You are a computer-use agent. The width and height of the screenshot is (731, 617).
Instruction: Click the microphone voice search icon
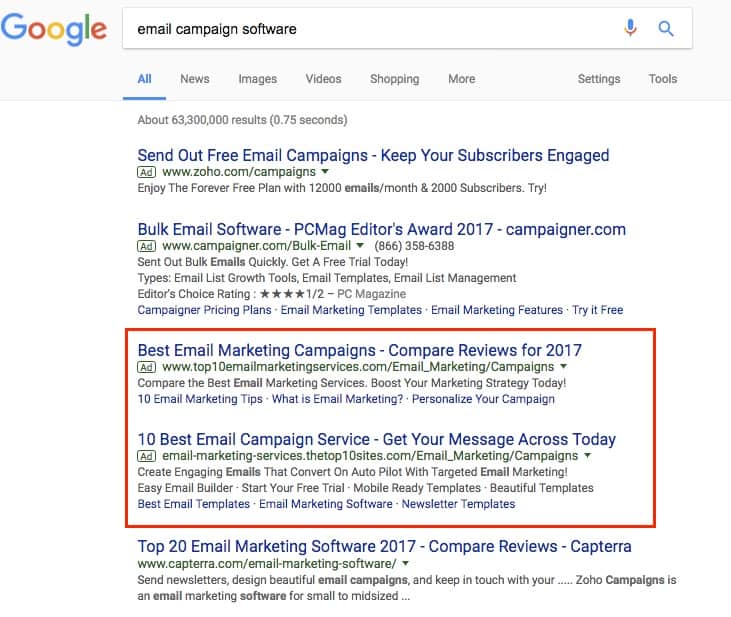[x=630, y=29]
